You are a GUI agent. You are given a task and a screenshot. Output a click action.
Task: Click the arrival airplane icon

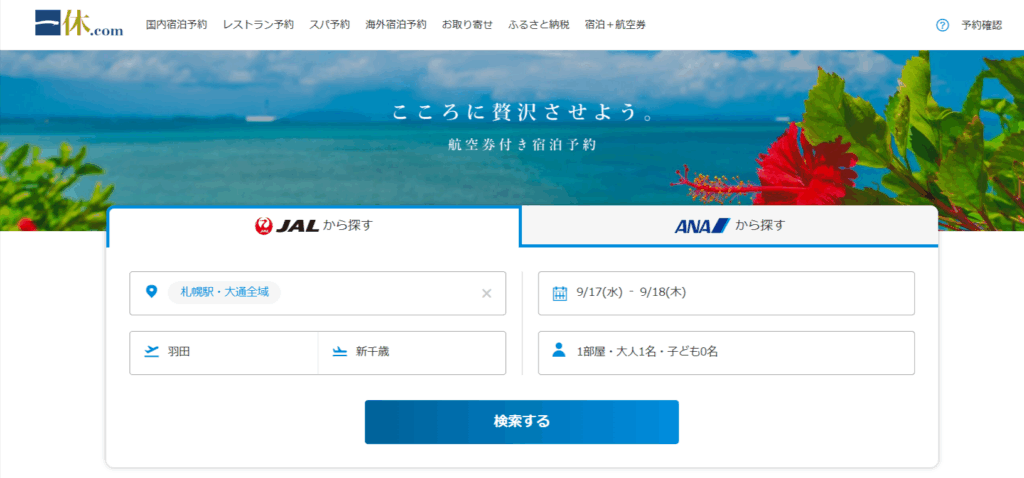click(x=340, y=352)
